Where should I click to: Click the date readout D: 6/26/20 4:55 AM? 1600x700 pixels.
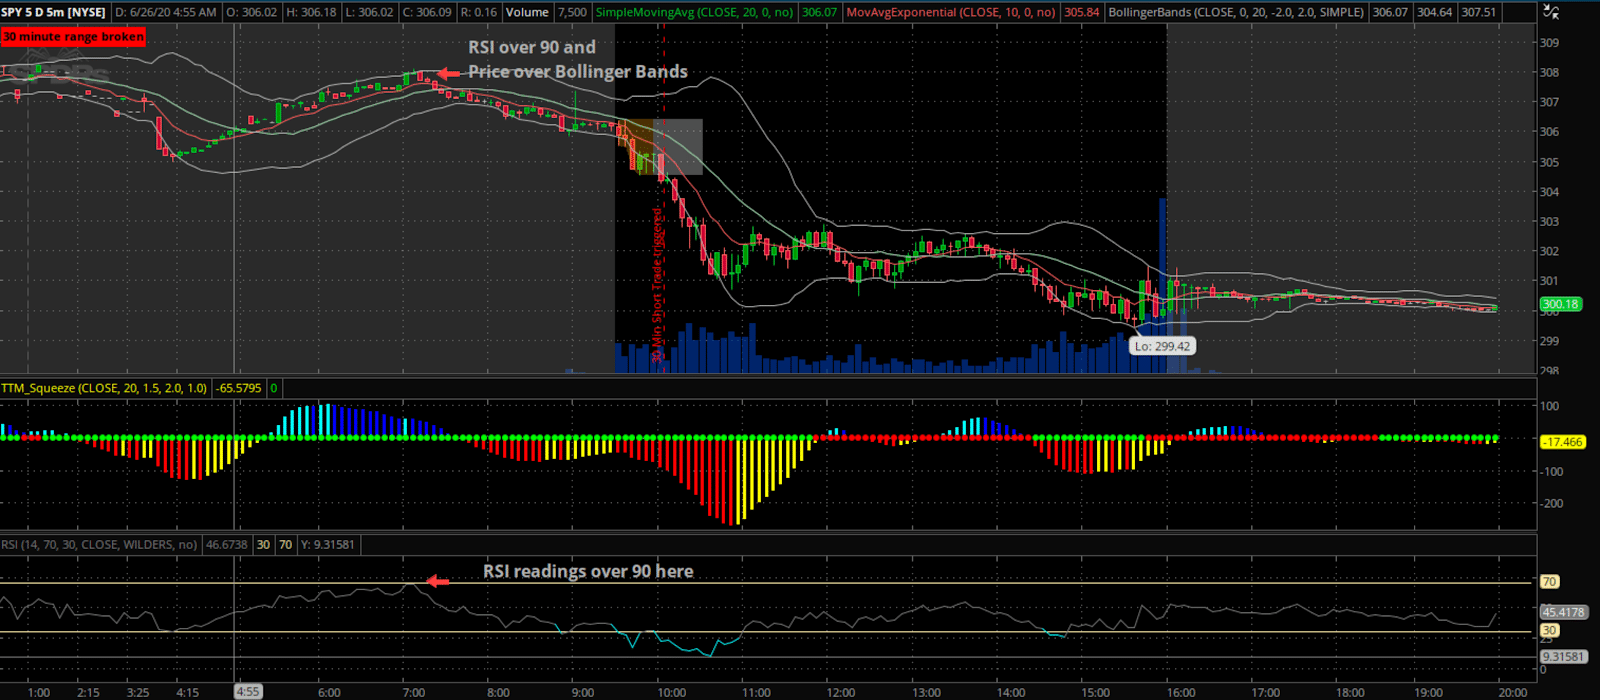click(x=166, y=12)
